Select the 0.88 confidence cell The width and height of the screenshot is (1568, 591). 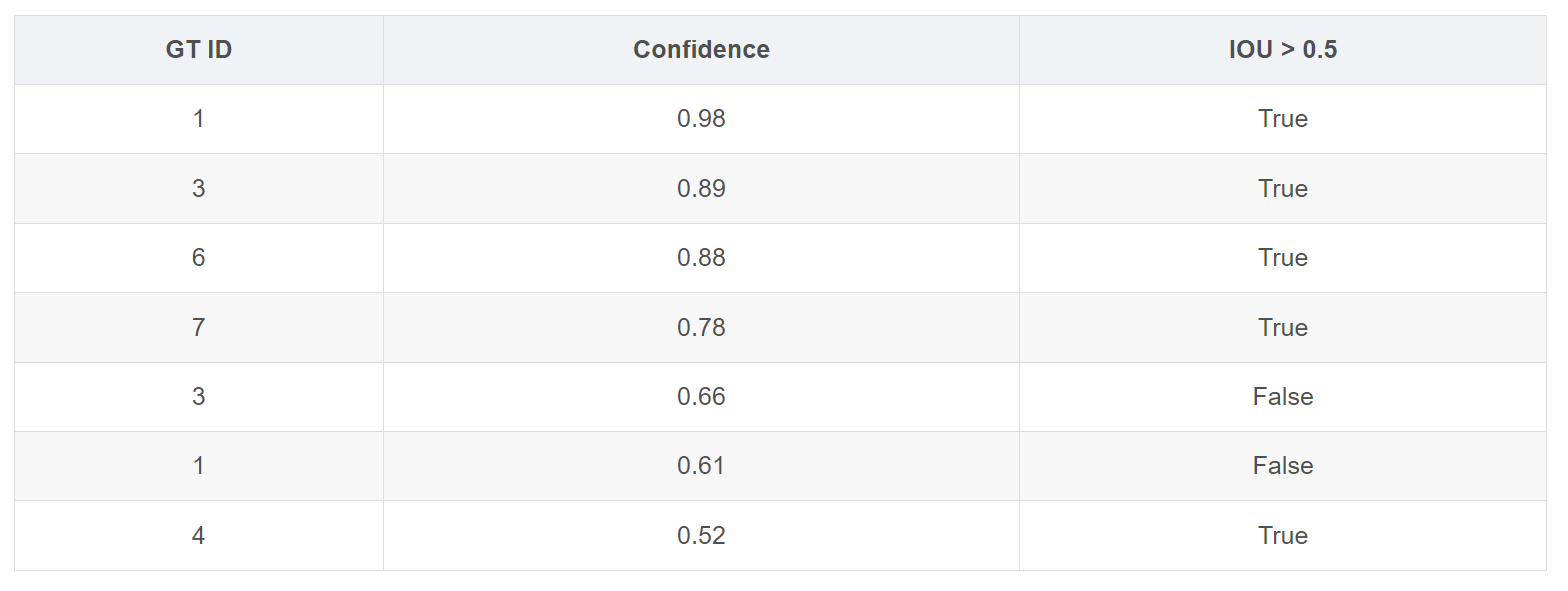click(701, 258)
